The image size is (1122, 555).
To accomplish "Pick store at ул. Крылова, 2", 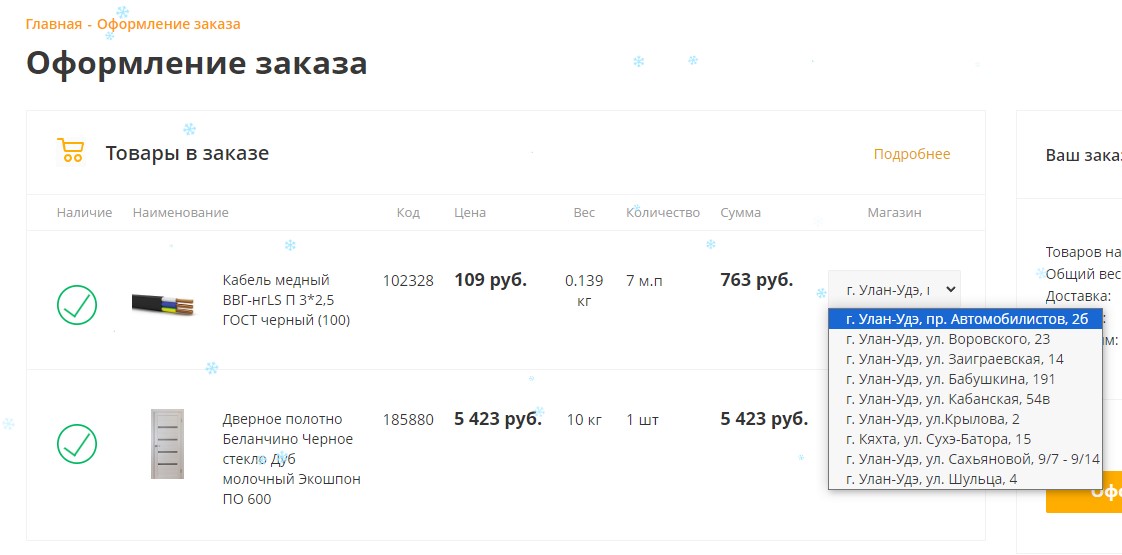I will pos(932,419).
